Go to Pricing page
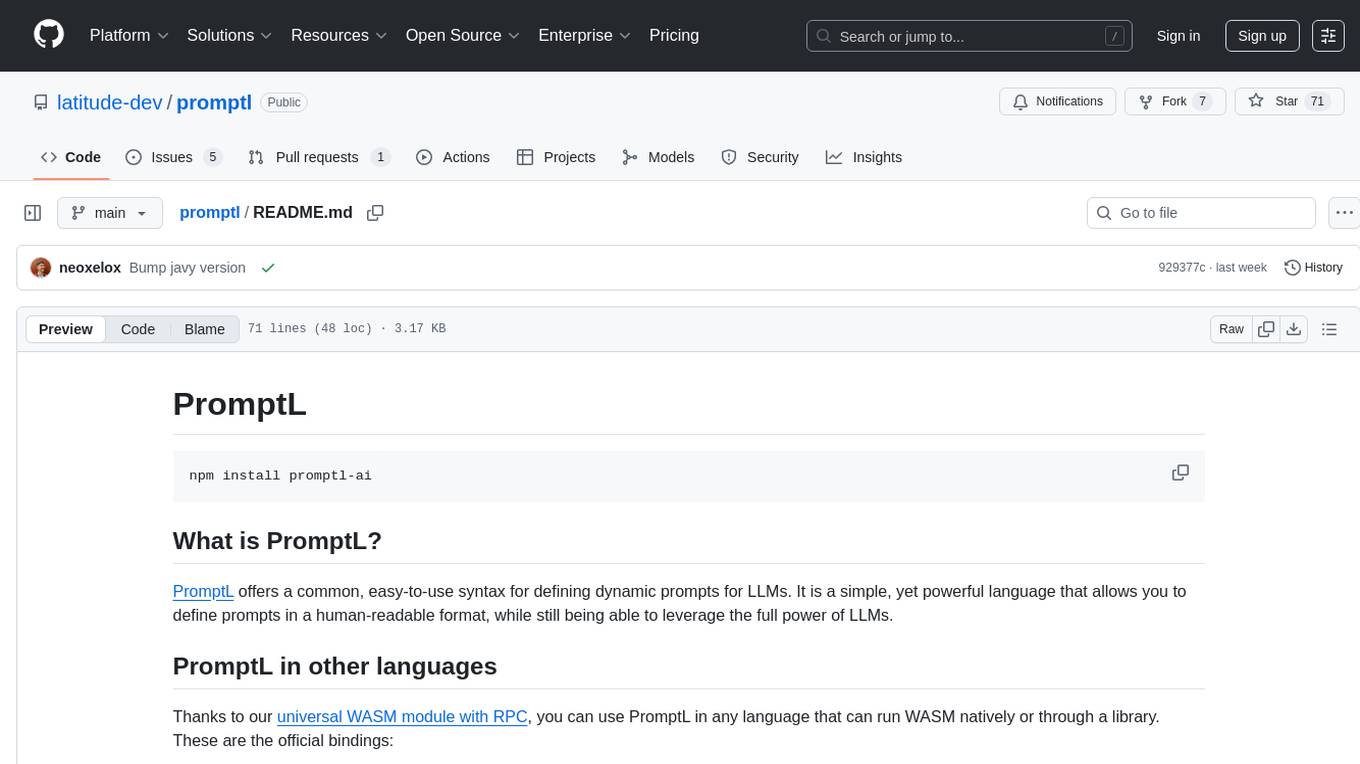Screen dimensions: 1360x764 tap(674, 35)
